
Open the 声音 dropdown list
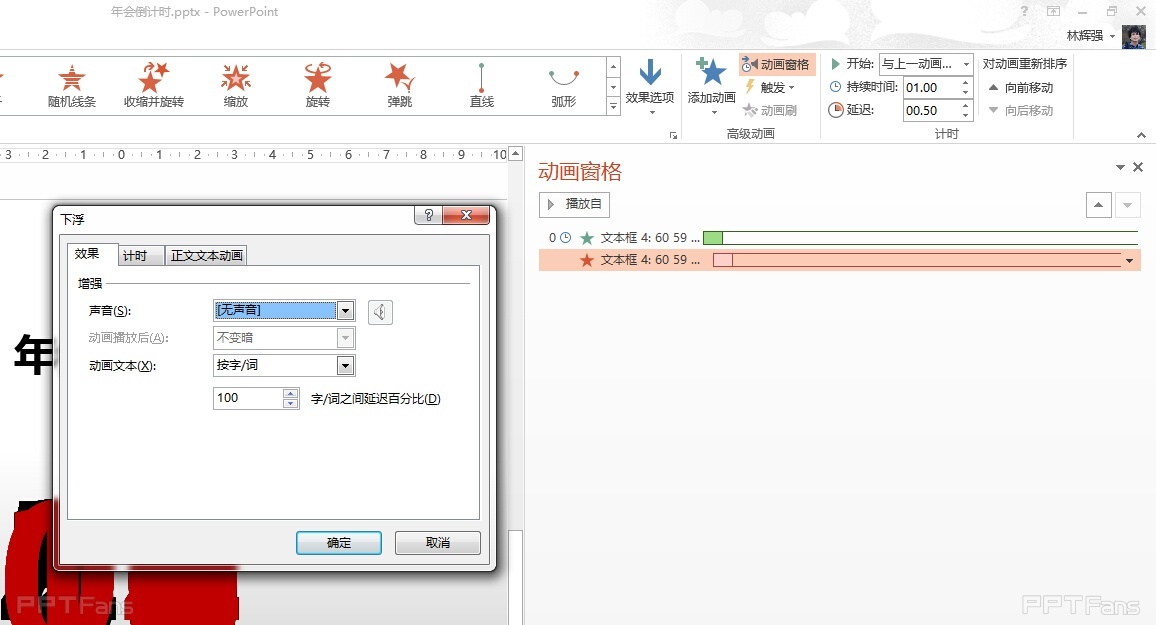click(345, 311)
